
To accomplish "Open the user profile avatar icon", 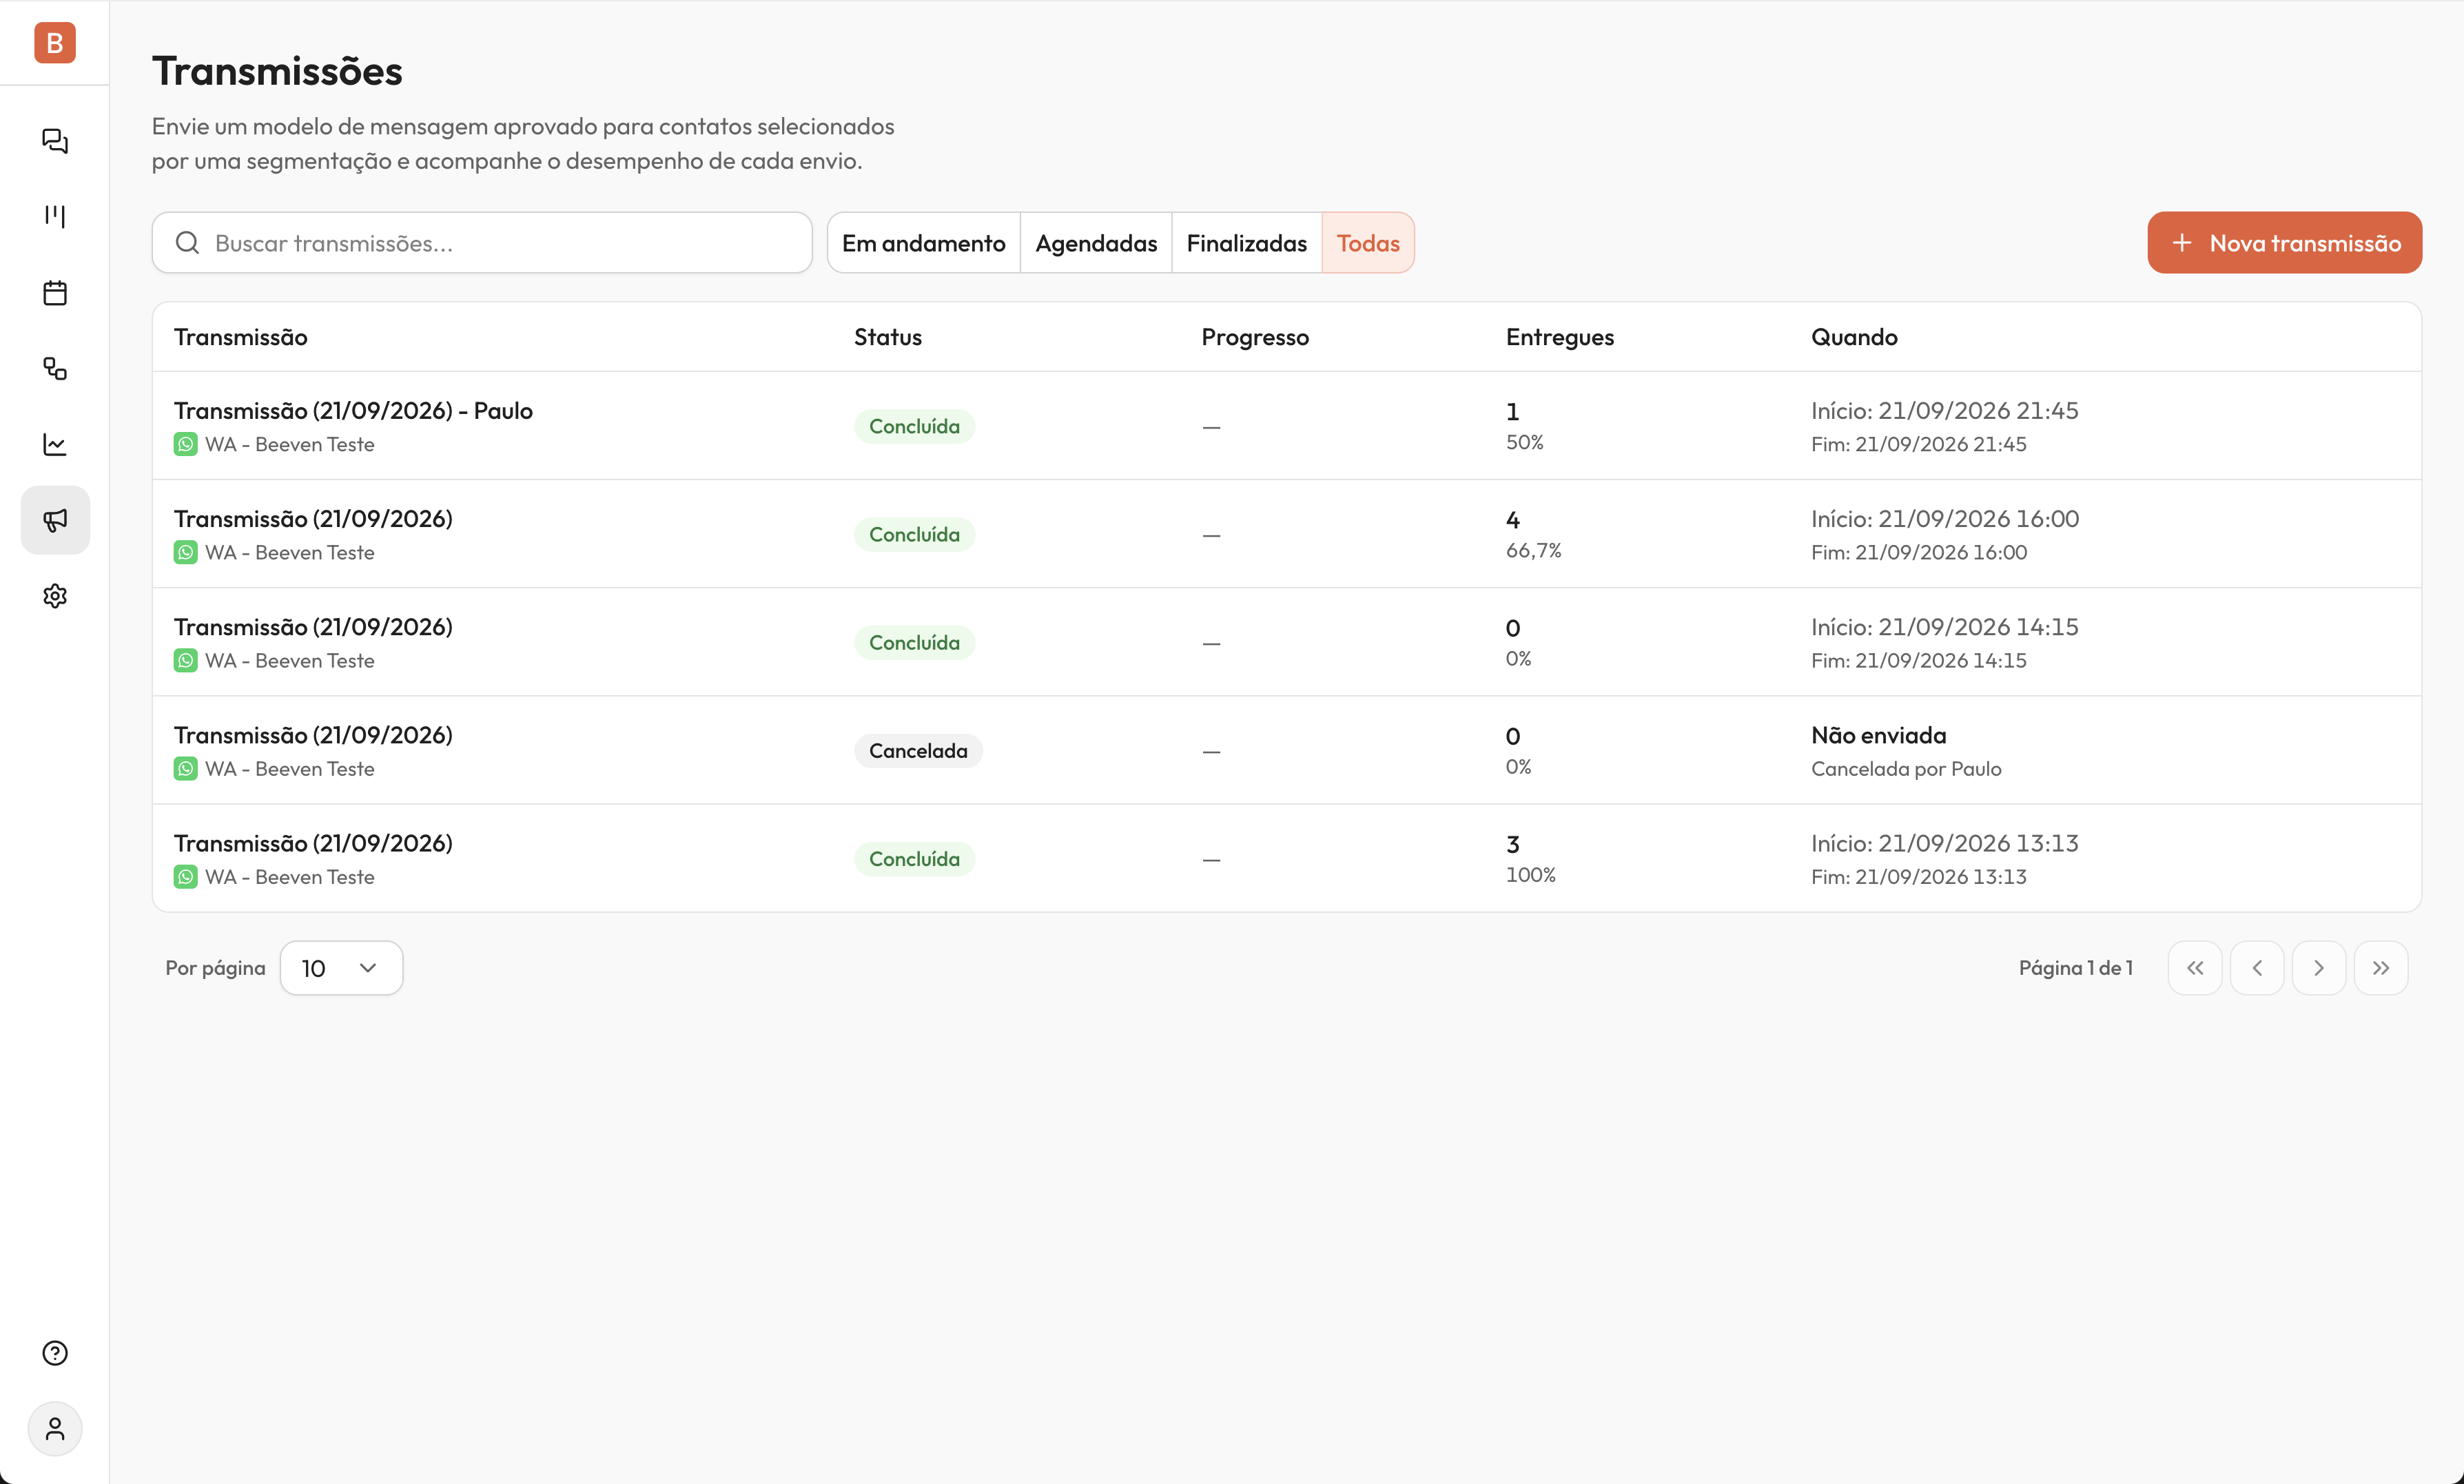I will coord(55,1429).
